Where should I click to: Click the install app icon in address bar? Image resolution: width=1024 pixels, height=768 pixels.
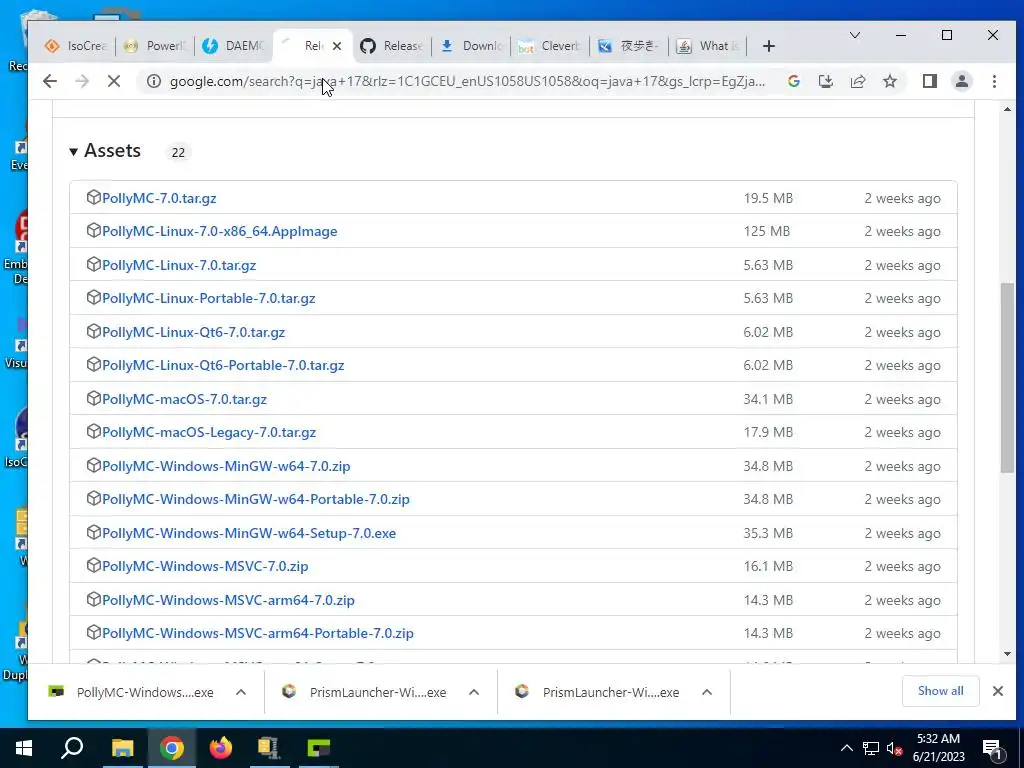825,81
